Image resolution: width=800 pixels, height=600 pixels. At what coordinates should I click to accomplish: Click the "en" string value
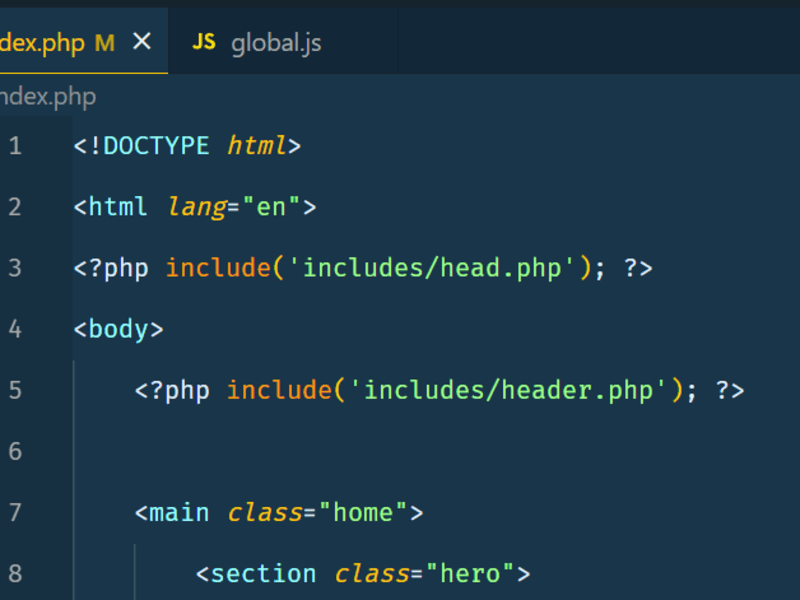[271, 207]
